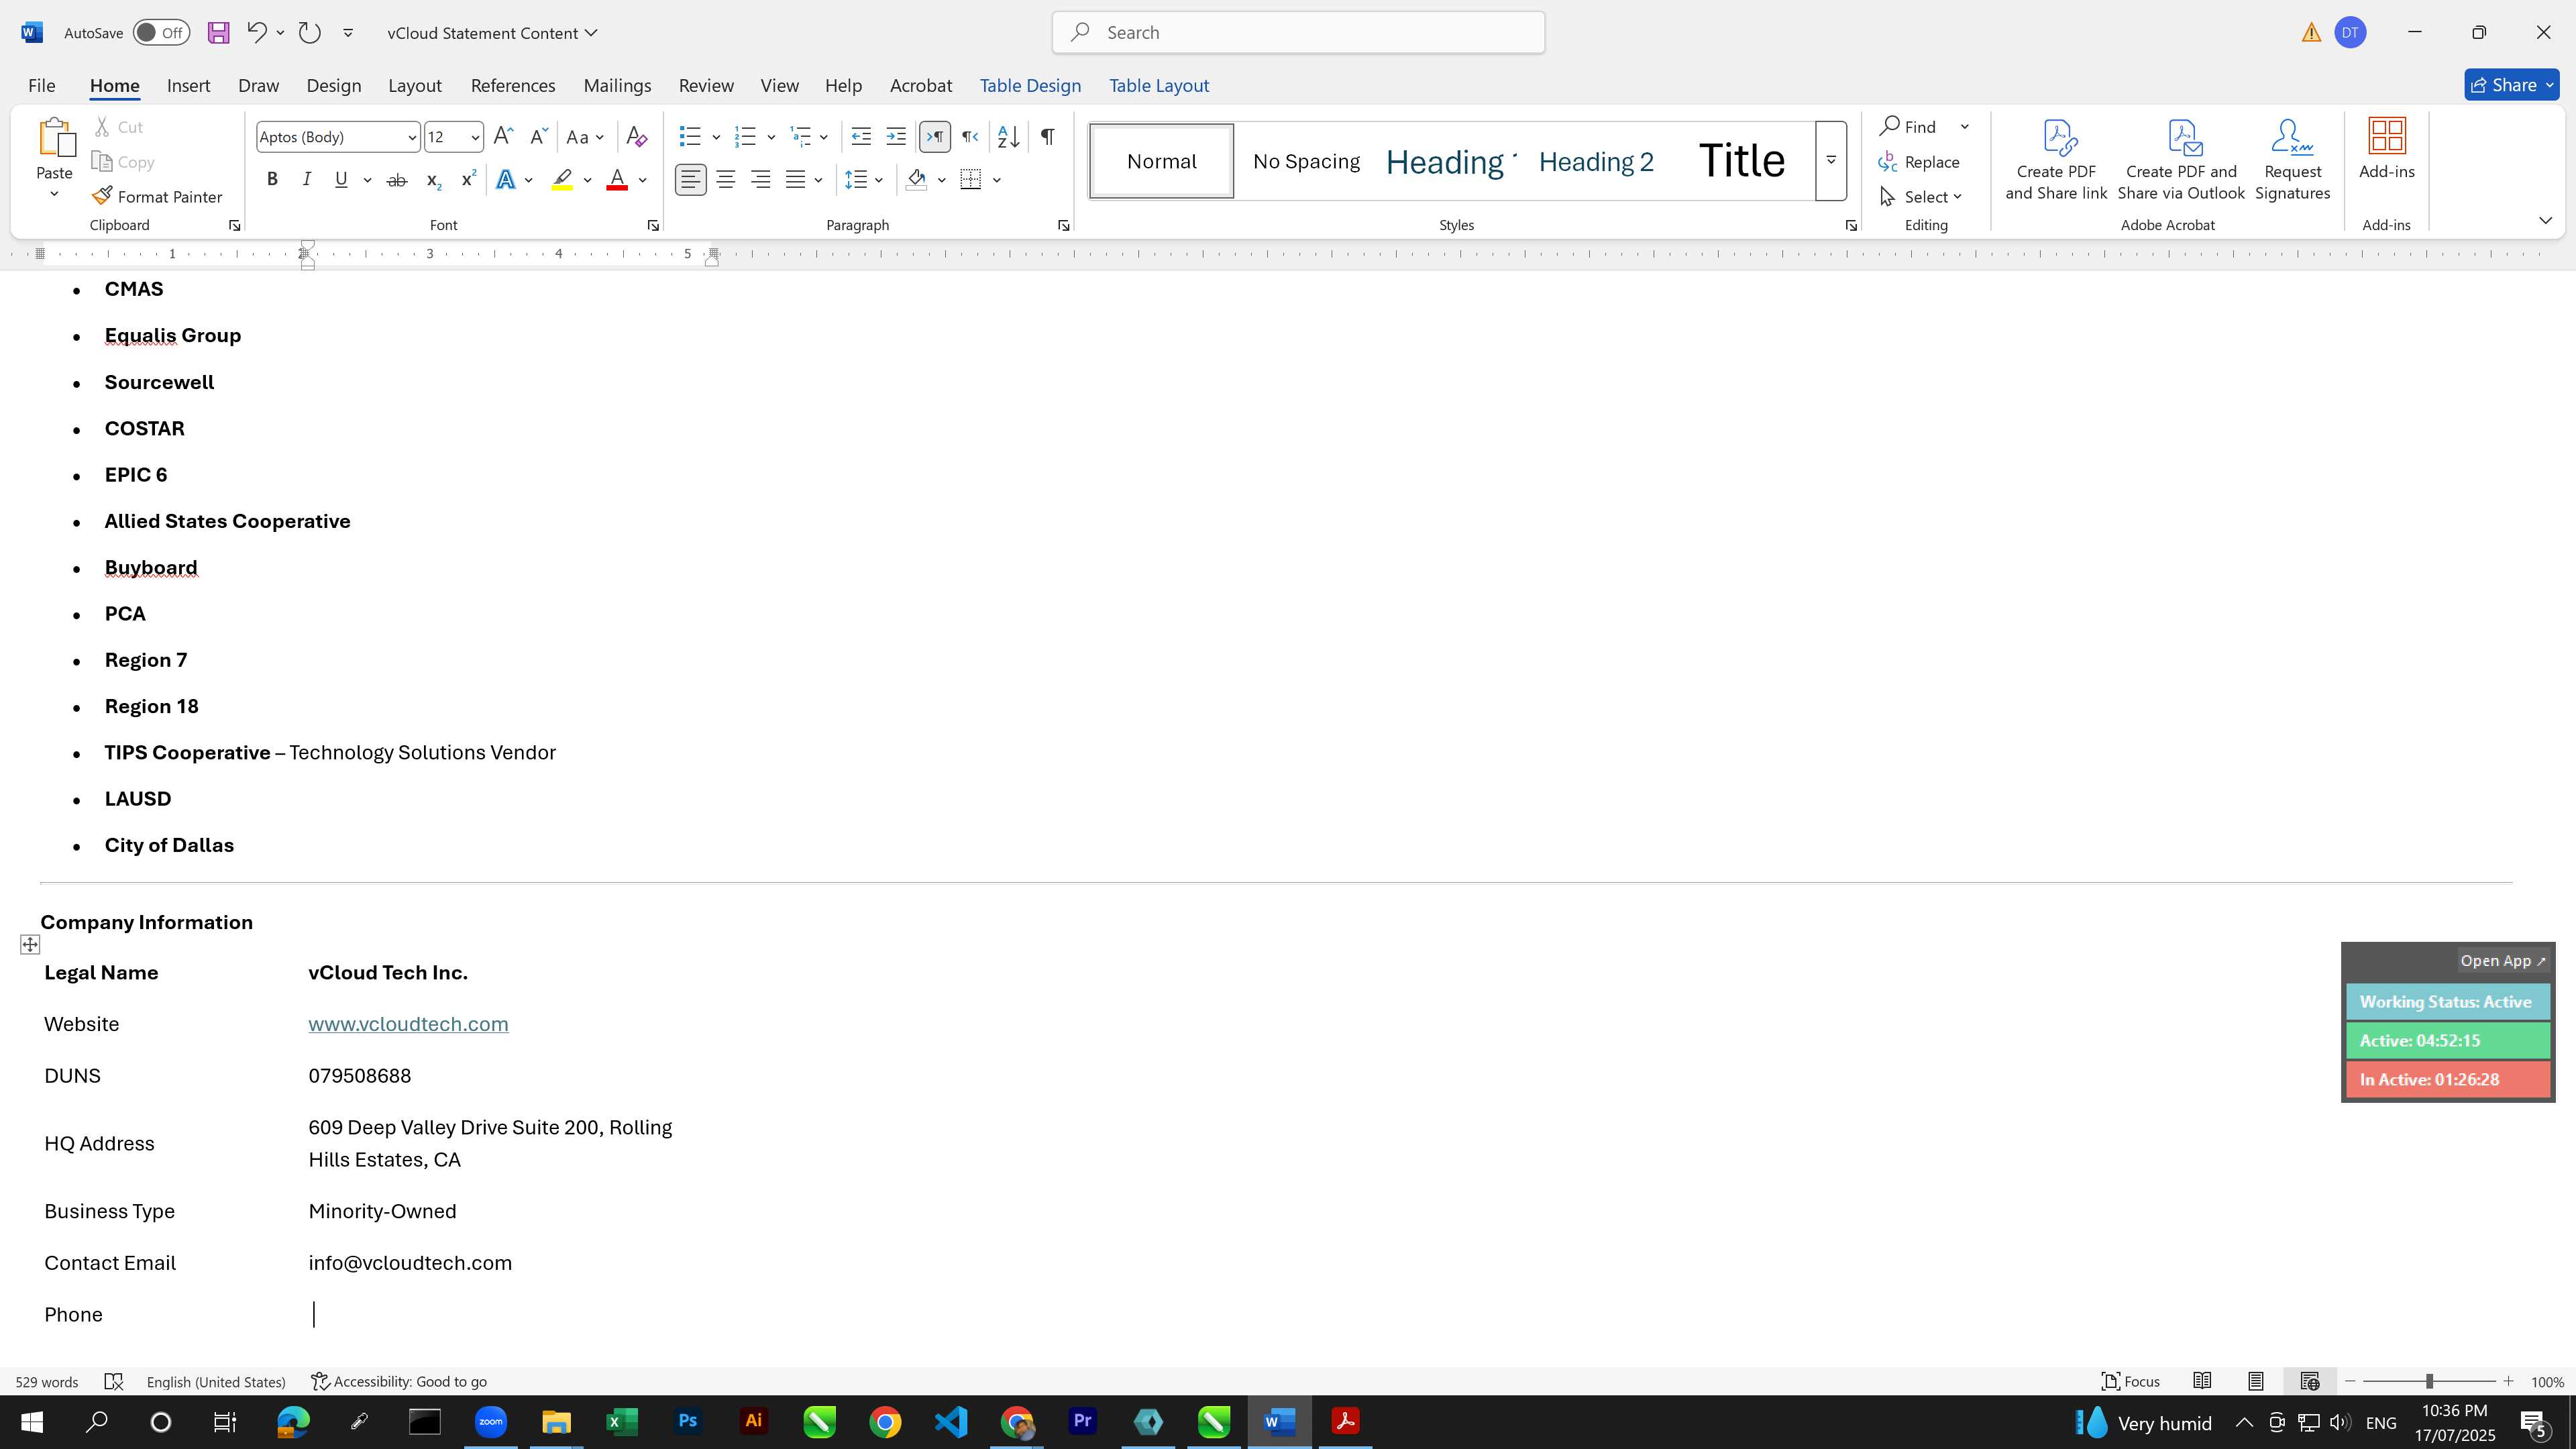2576x1449 pixels.
Task: Open Google Chrome from taskbar
Action: tap(885, 1423)
